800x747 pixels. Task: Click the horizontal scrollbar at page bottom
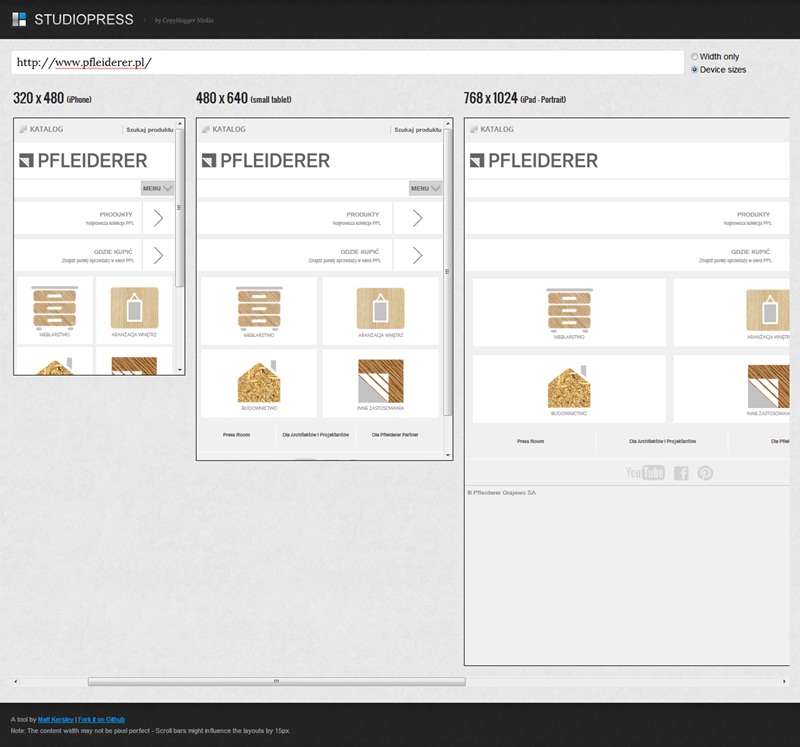(276, 681)
